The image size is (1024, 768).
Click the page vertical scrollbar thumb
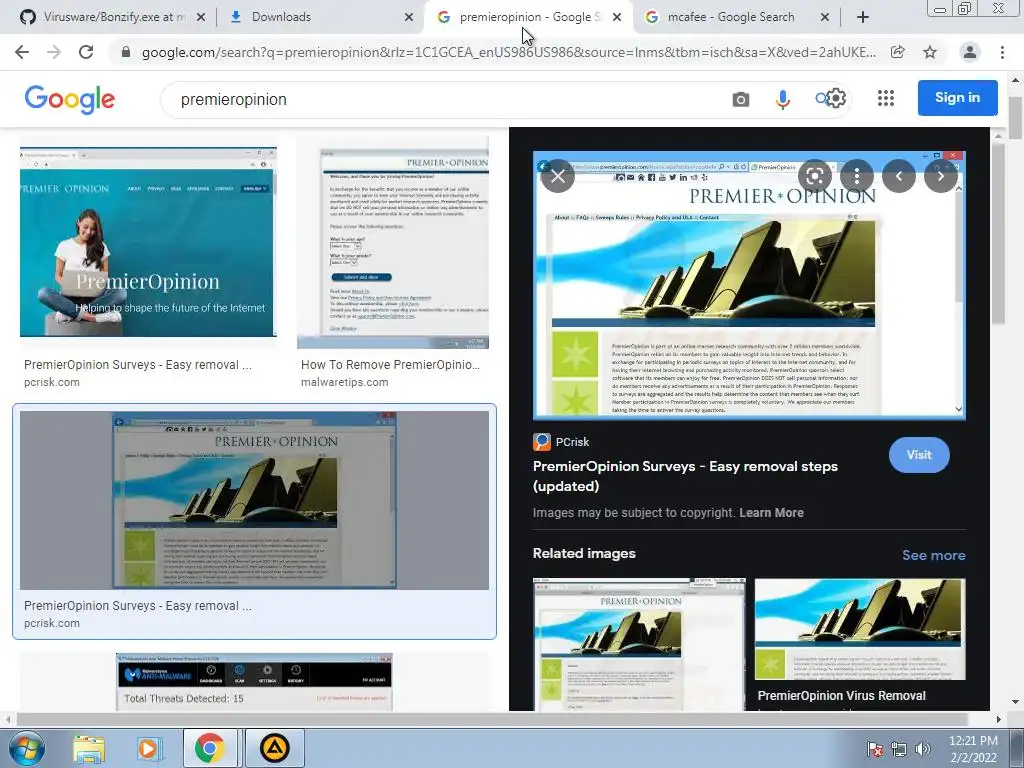point(1015,118)
